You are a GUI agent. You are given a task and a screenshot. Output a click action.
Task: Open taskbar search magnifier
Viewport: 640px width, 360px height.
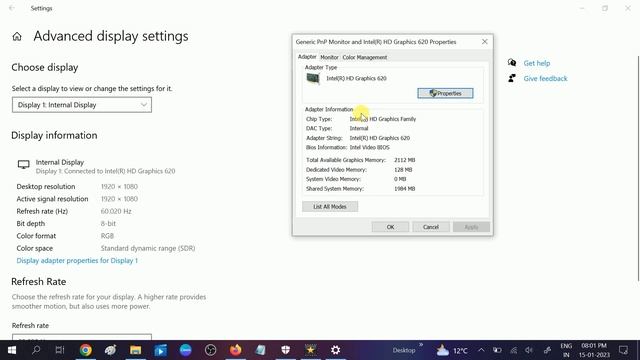(x=36, y=350)
